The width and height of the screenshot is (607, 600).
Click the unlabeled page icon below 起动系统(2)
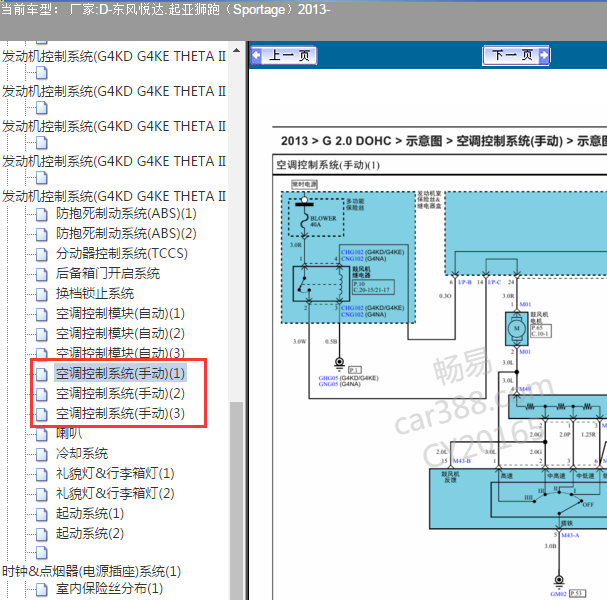[x=42, y=553]
